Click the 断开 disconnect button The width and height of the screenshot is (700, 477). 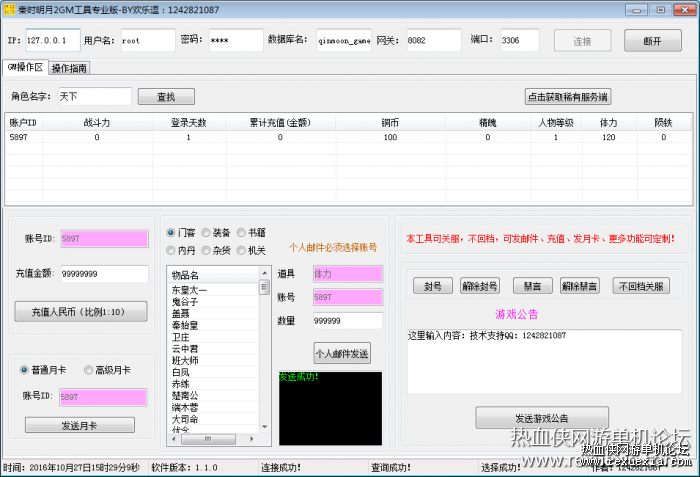point(652,41)
